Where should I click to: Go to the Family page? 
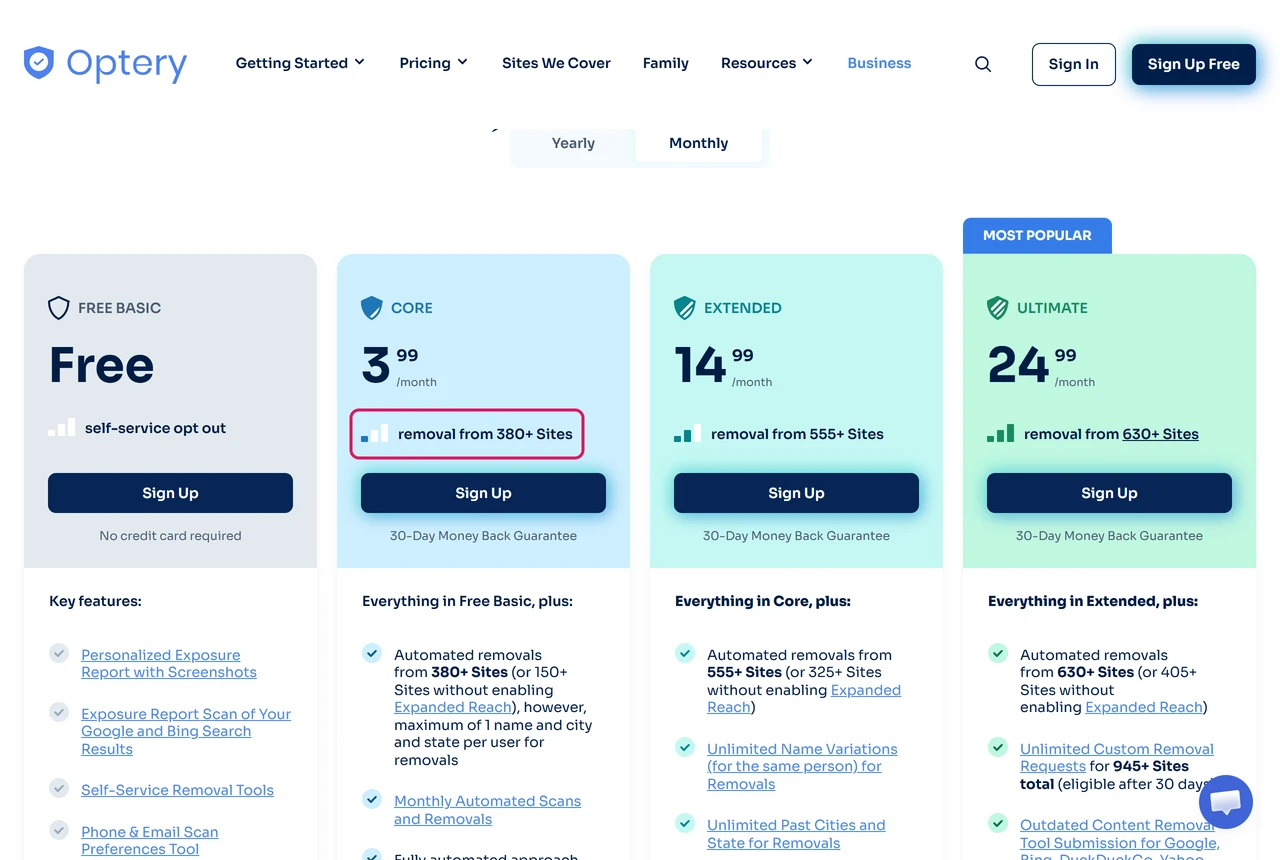coord(666,63)
